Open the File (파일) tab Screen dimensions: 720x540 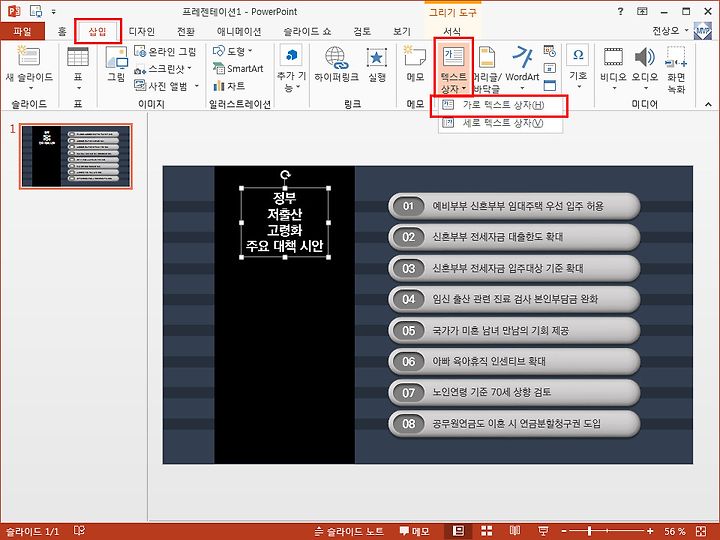pos(22,31)
